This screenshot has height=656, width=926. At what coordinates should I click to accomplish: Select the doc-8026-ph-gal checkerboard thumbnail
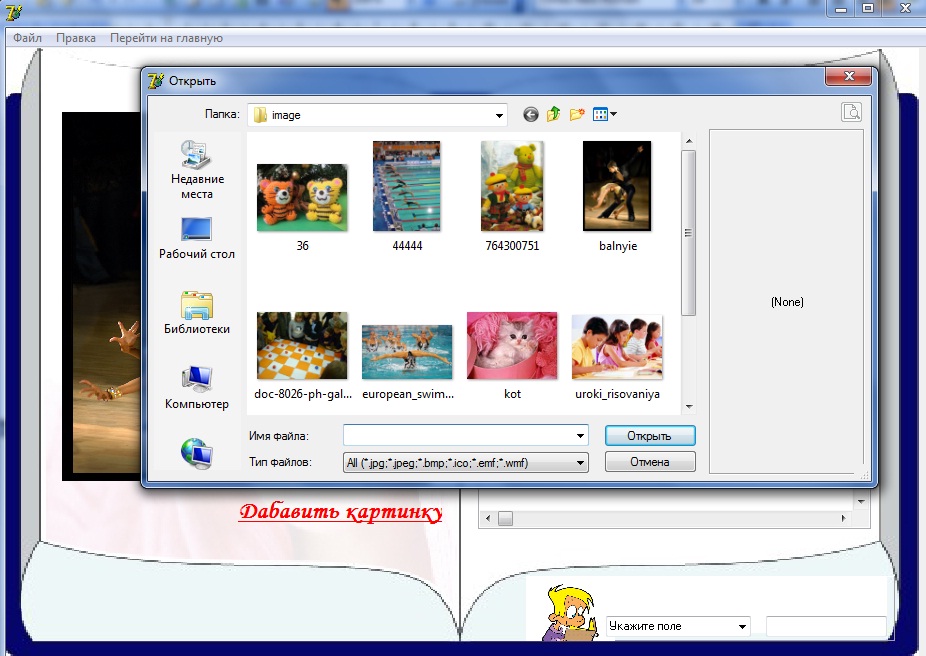point(302,345)
